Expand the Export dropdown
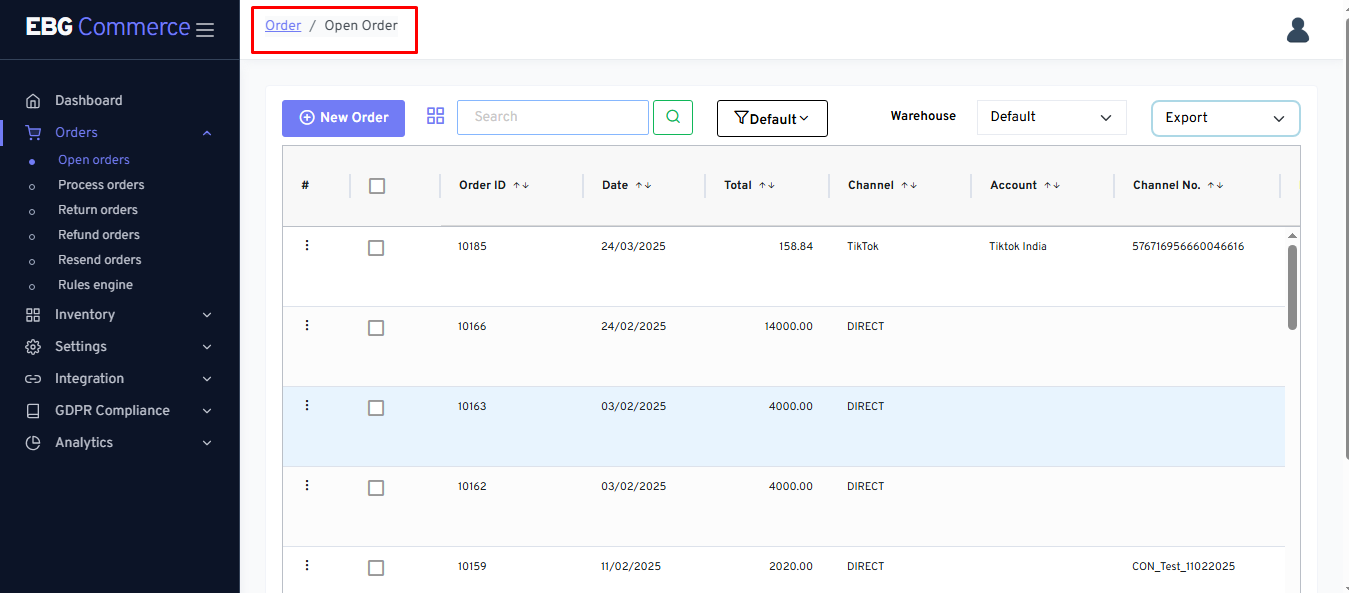 click(x=1225, y=118)
